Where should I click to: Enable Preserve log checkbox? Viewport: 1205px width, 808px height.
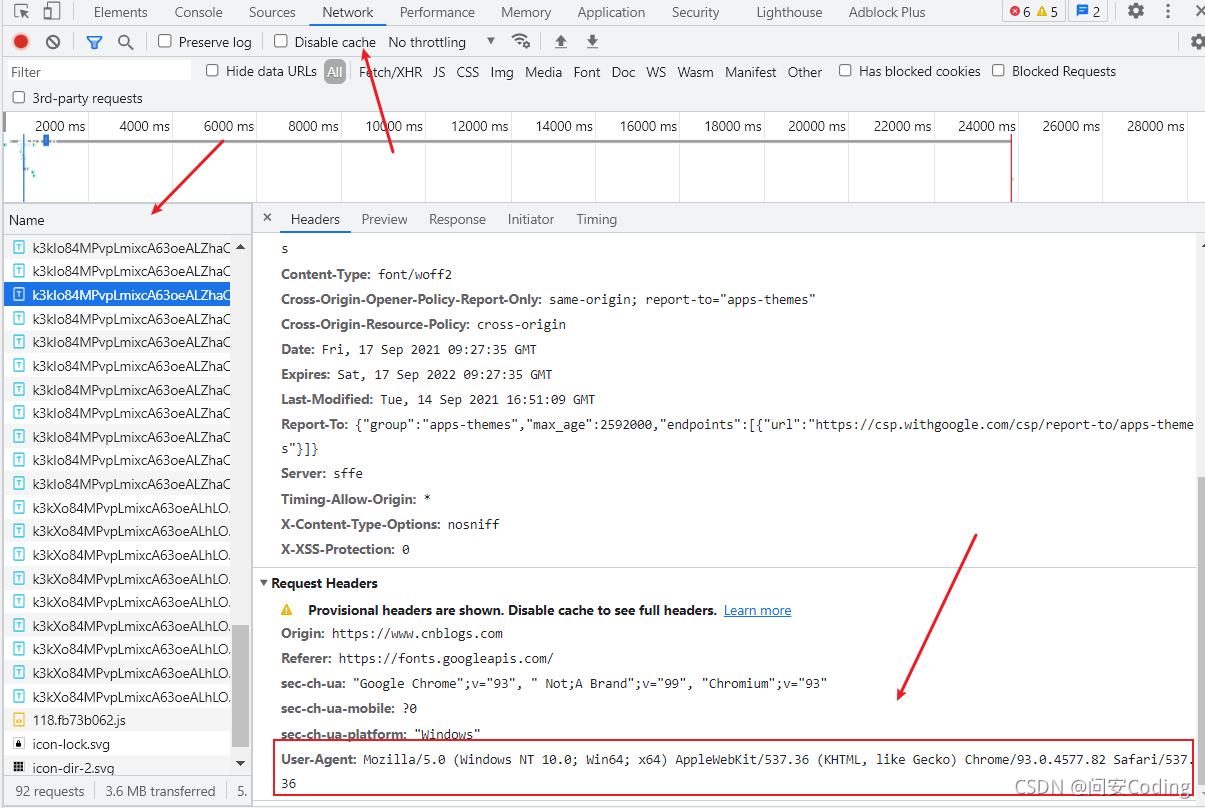click(165, 41)
